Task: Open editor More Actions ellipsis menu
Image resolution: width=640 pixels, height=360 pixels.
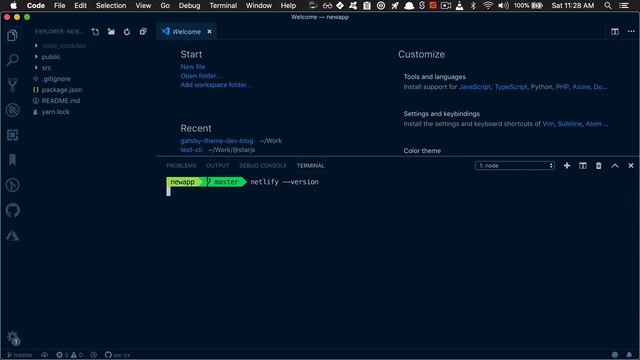Action: (x=631, y=32)
